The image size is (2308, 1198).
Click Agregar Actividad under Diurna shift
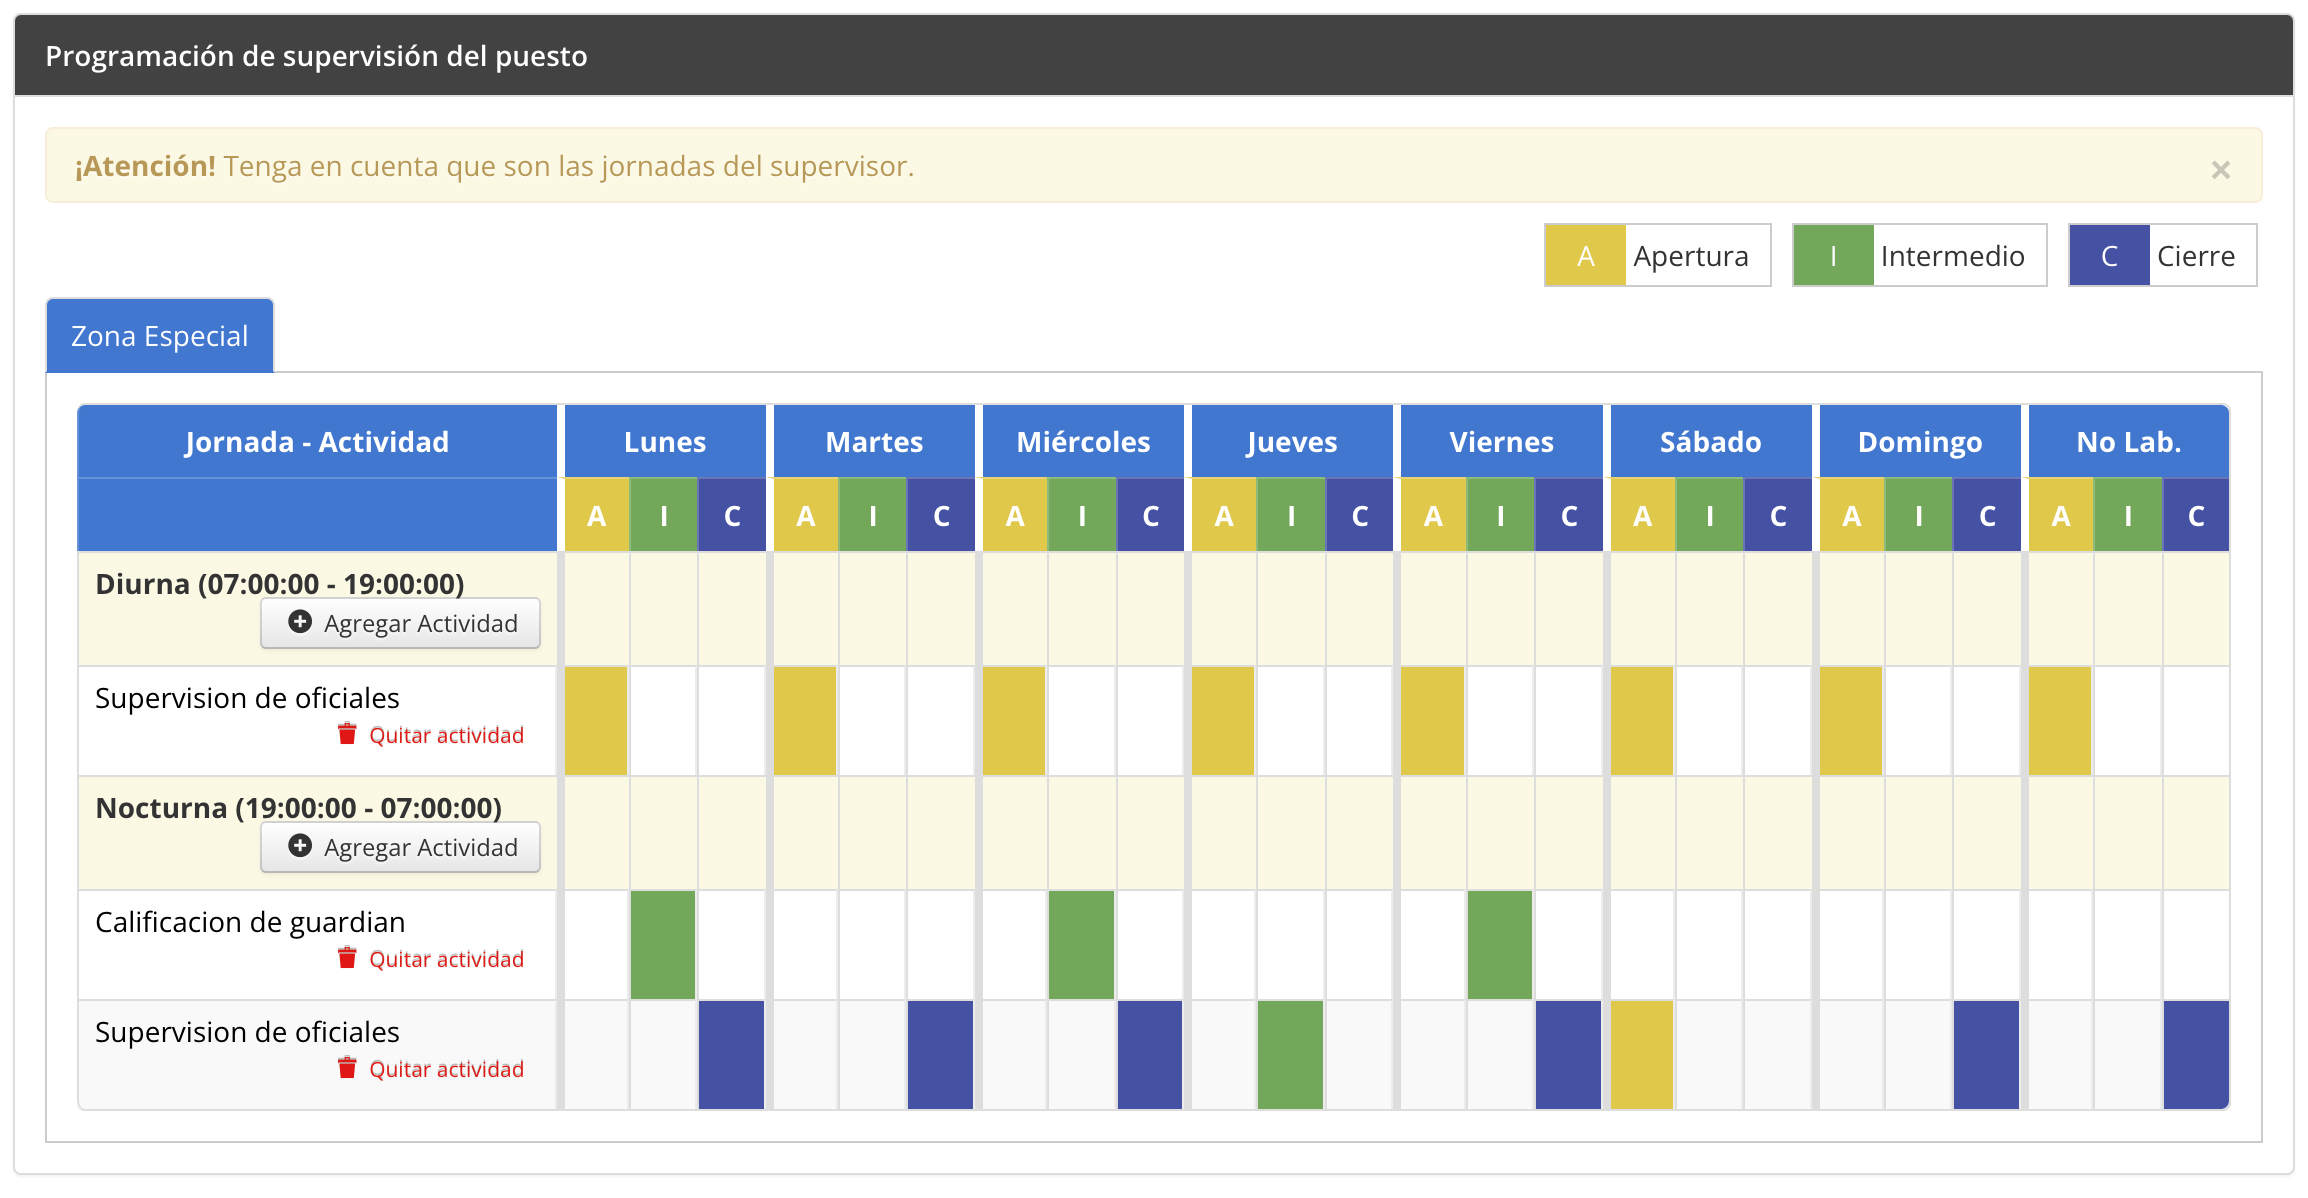[x=401, y=623]
